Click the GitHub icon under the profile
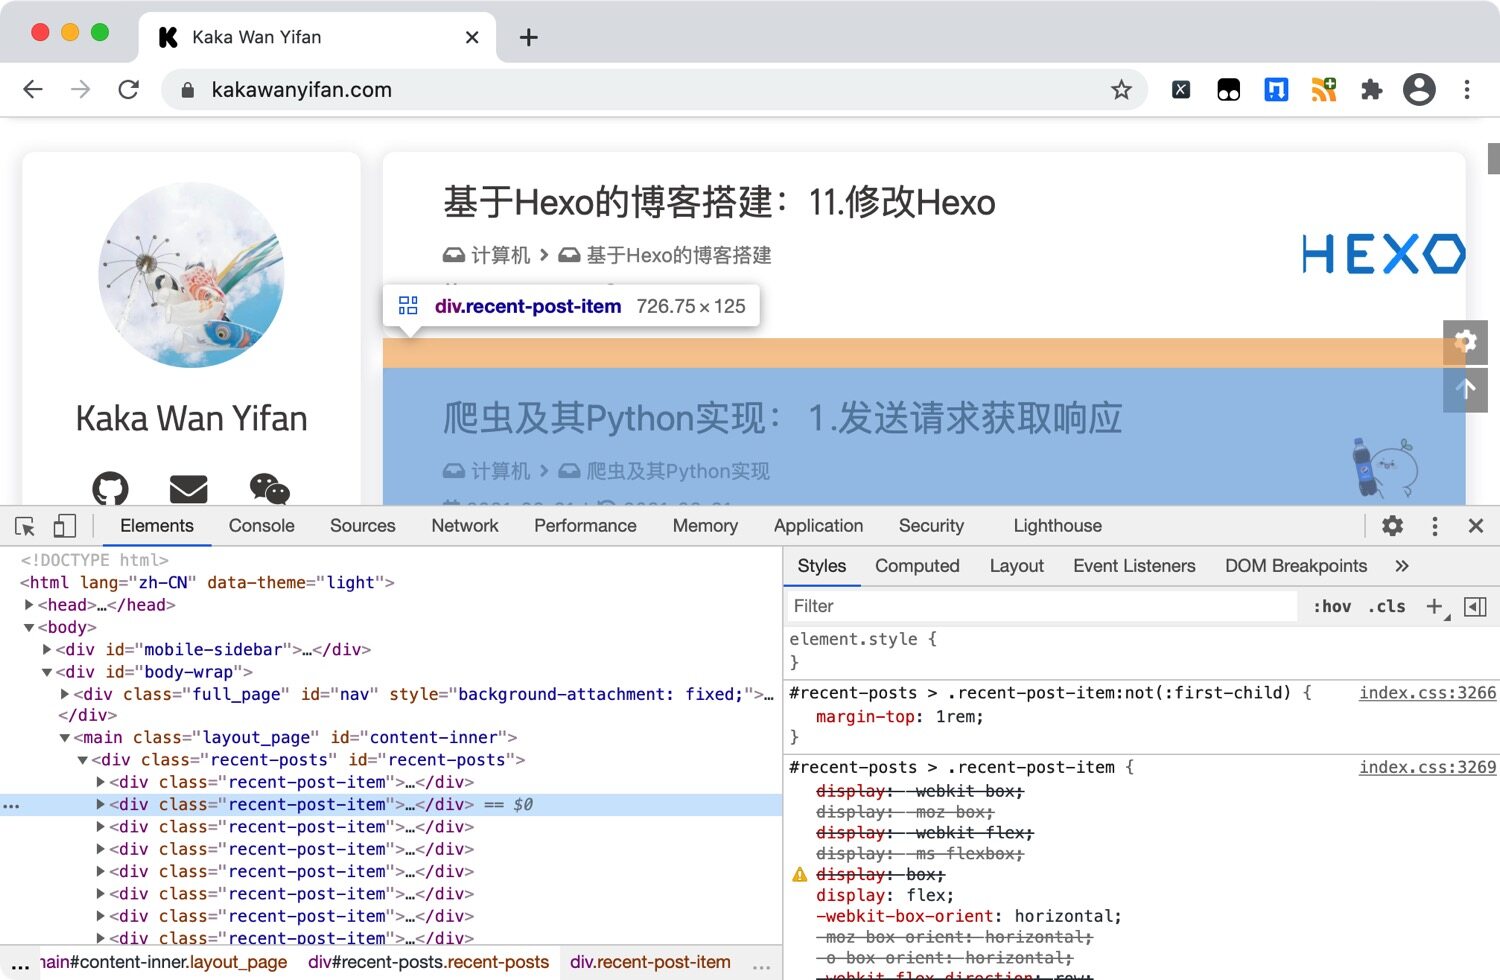Screen dimensions: 1500x980 click(x=110, y=488)
